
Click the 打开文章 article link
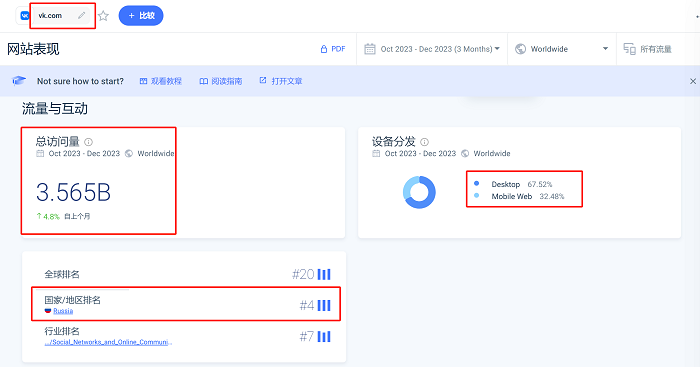coord(281,81)
